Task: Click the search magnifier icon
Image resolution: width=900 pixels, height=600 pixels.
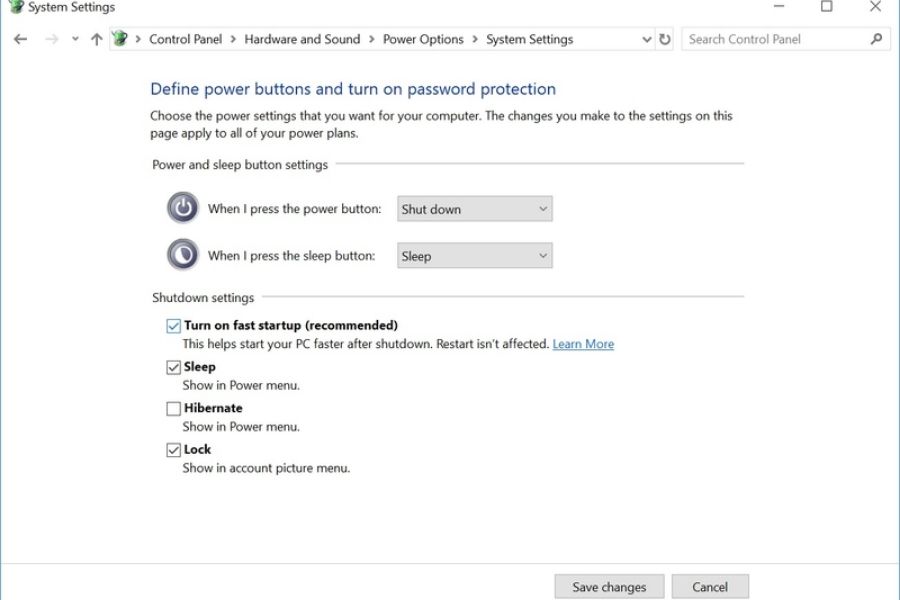Action: (x=876, y=39)
